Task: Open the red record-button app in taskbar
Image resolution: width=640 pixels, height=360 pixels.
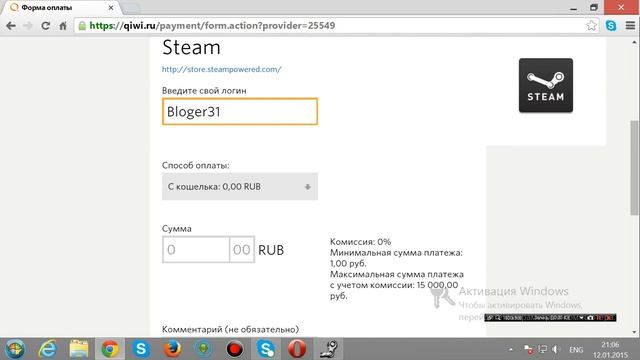Action: pos(235,349)
